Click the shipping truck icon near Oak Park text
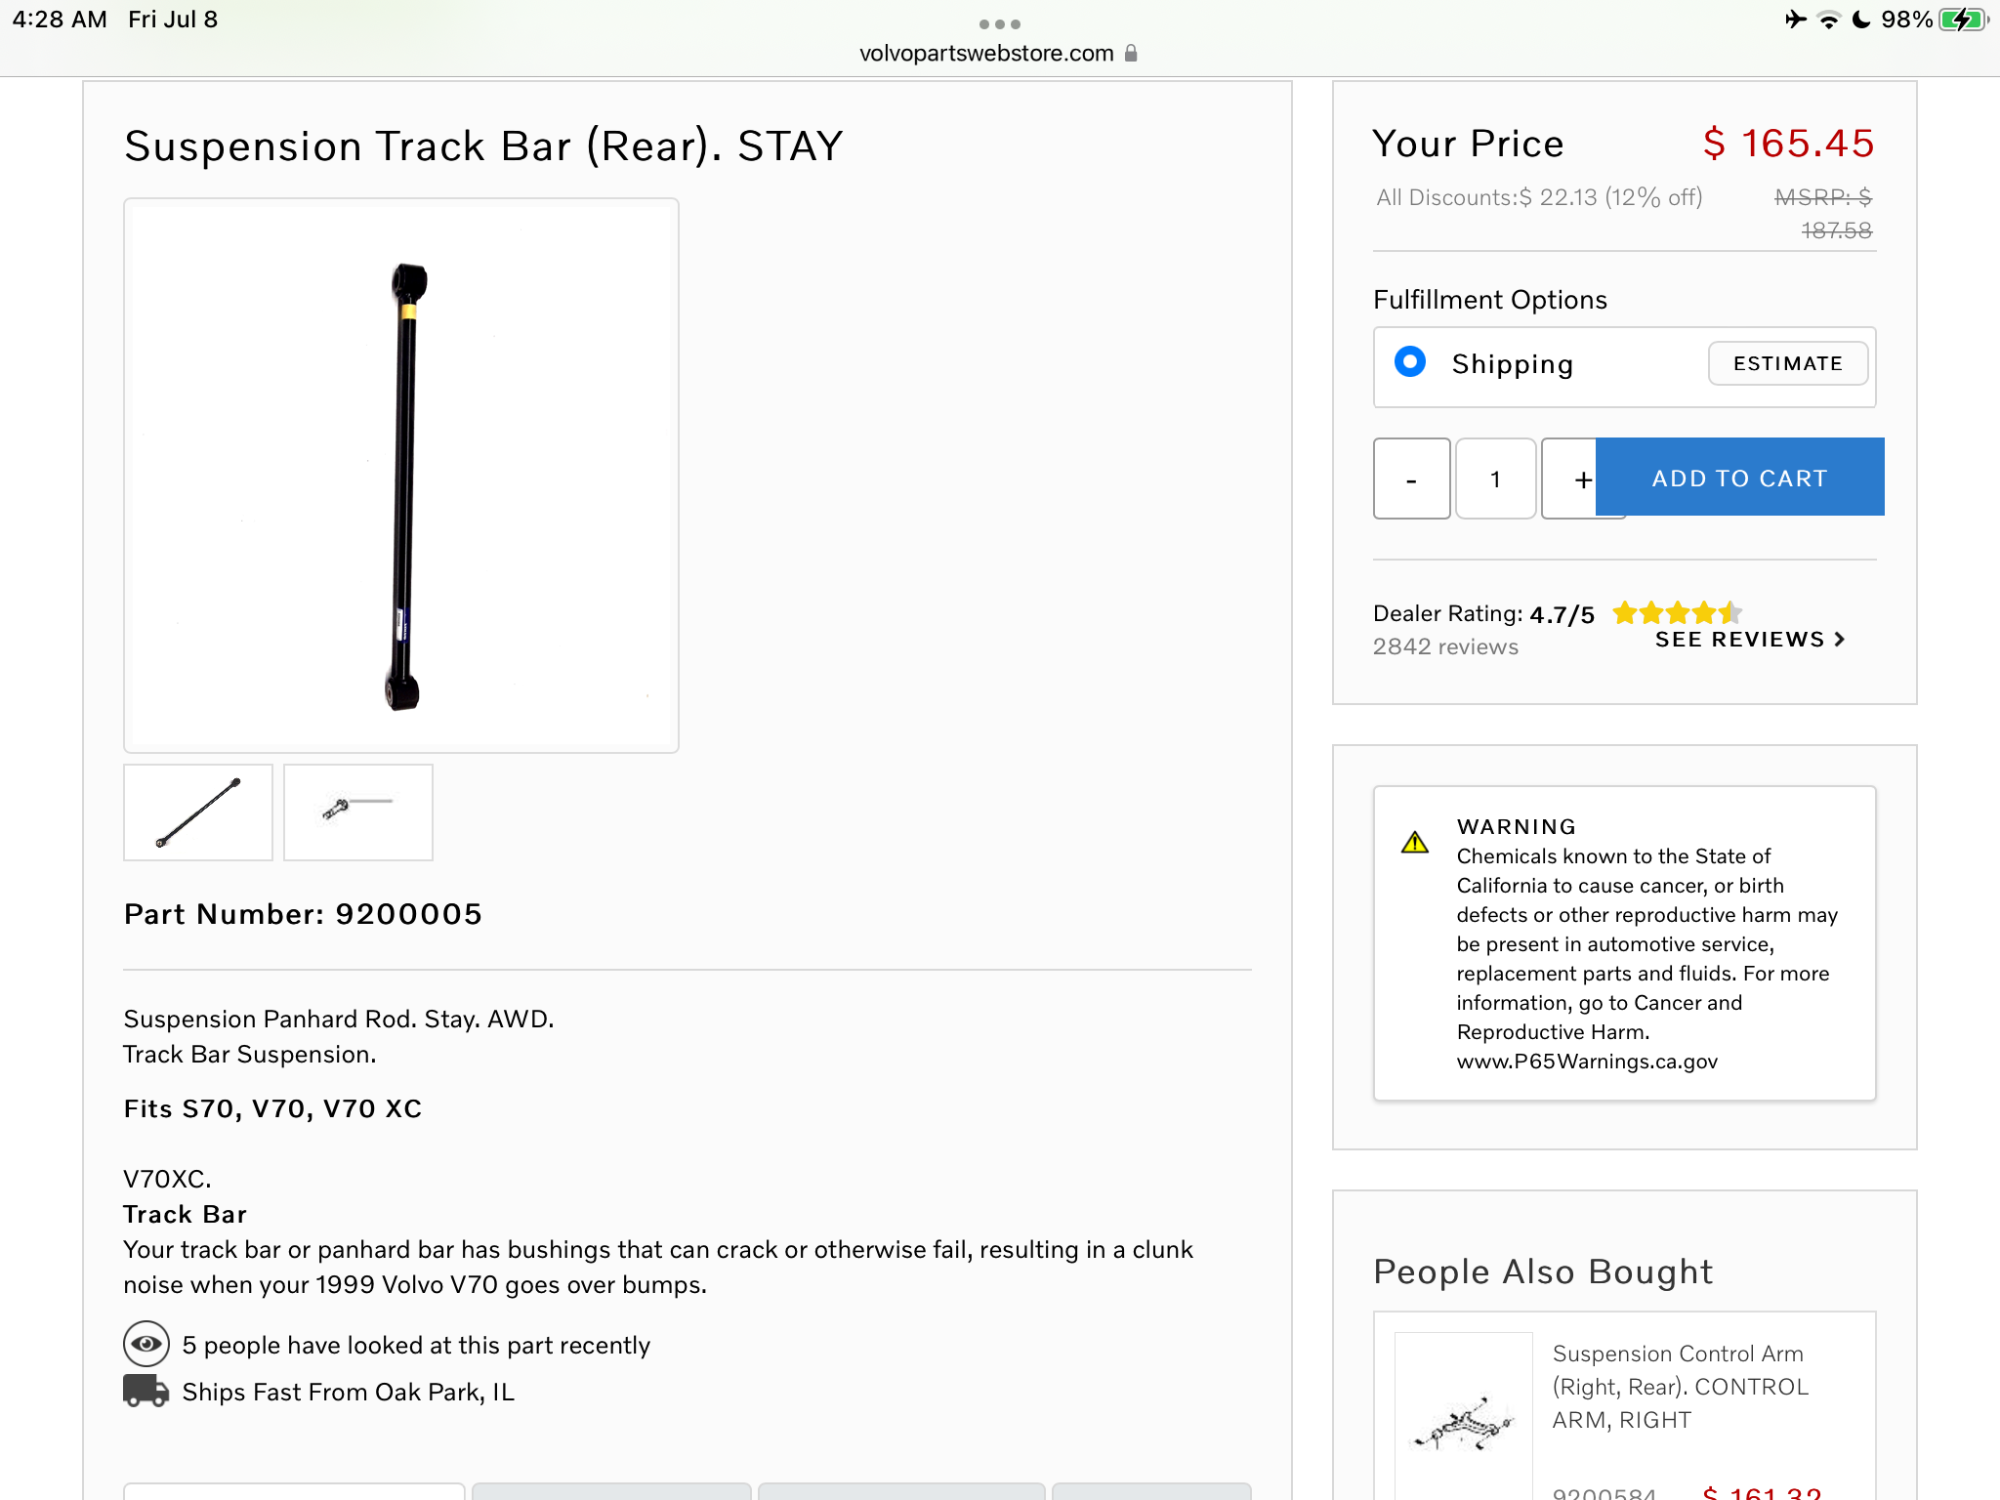Screen dimensions: 2000x1500 [x=146, y=1390]
